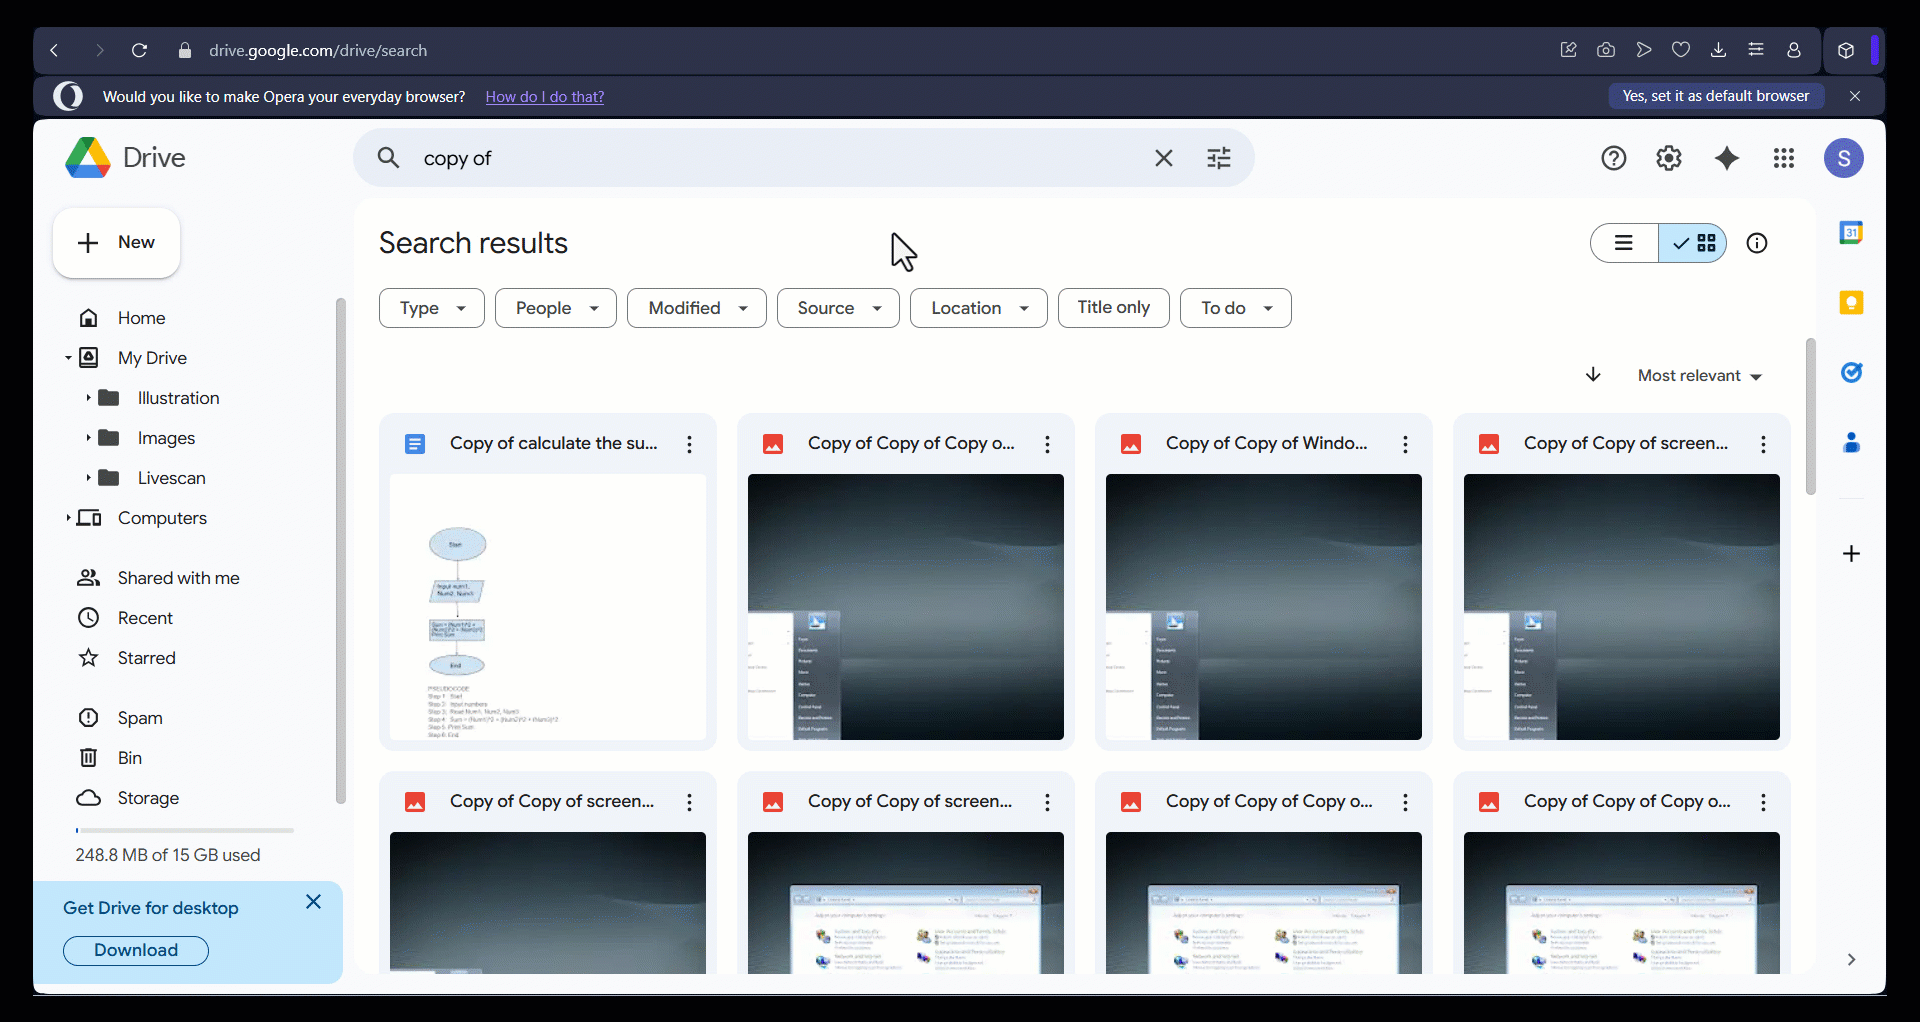Expand the Illustration folder tree arrow
Screen dimensions: 1920x1022
88,398
